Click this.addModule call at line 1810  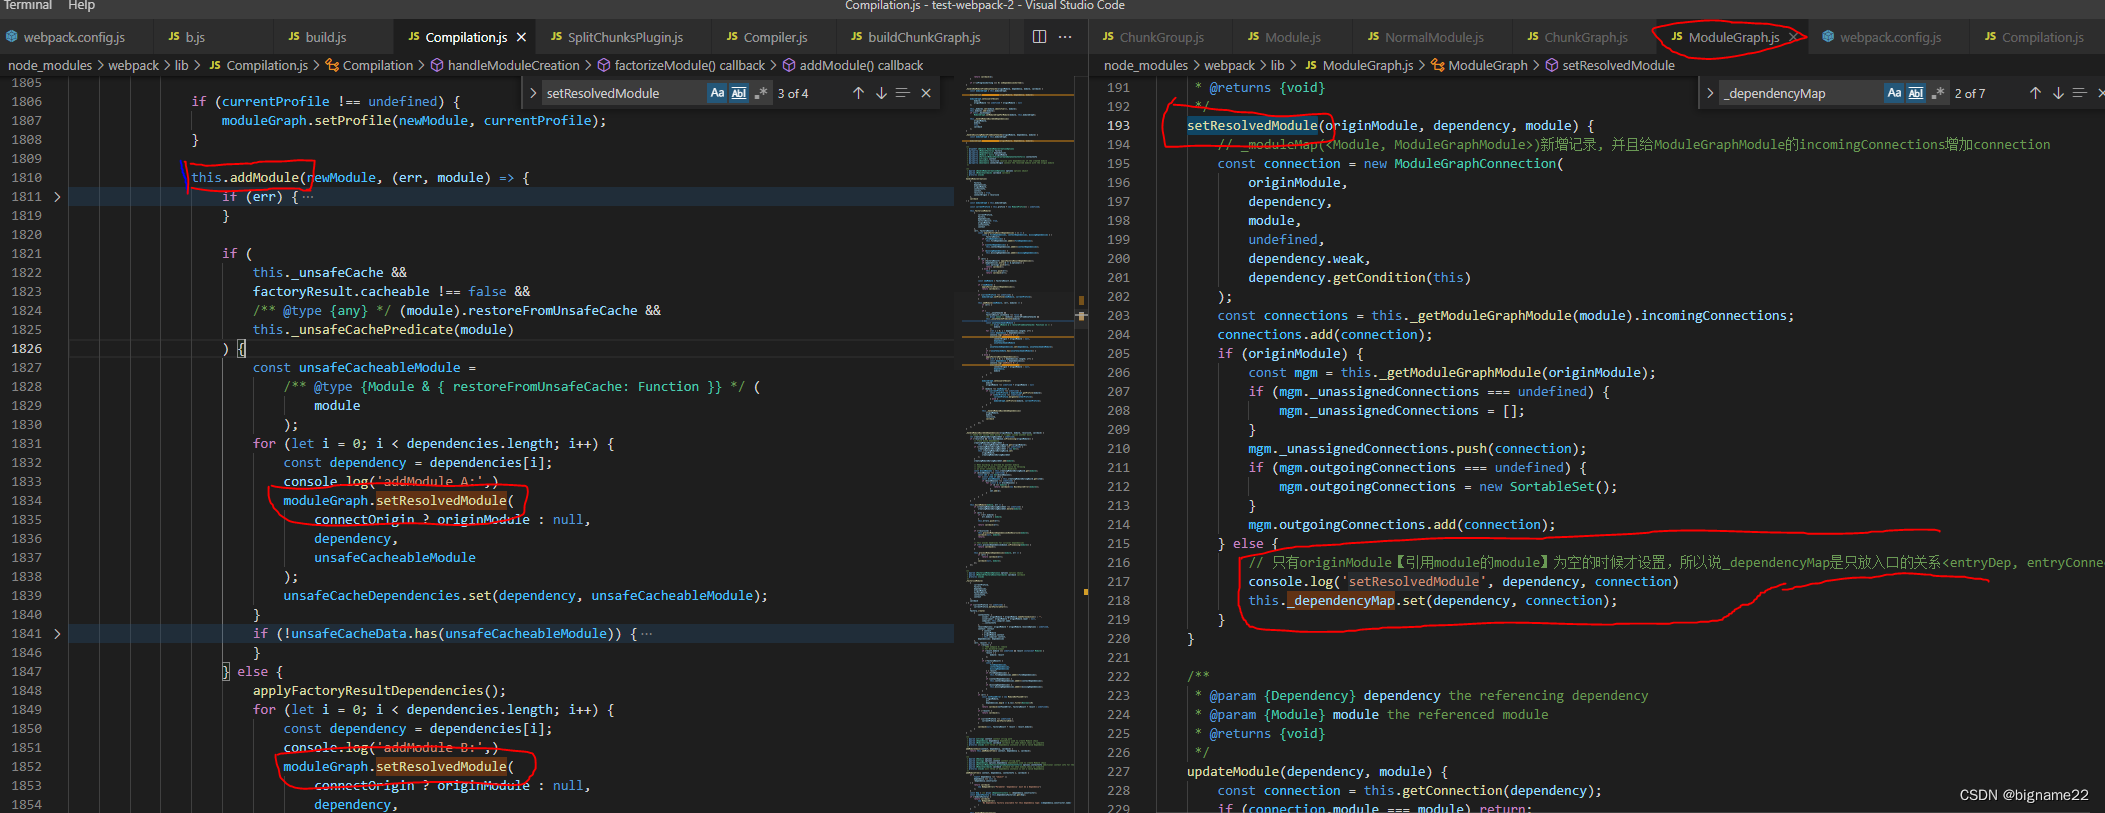pyautogui.click(x=245, y=178)
